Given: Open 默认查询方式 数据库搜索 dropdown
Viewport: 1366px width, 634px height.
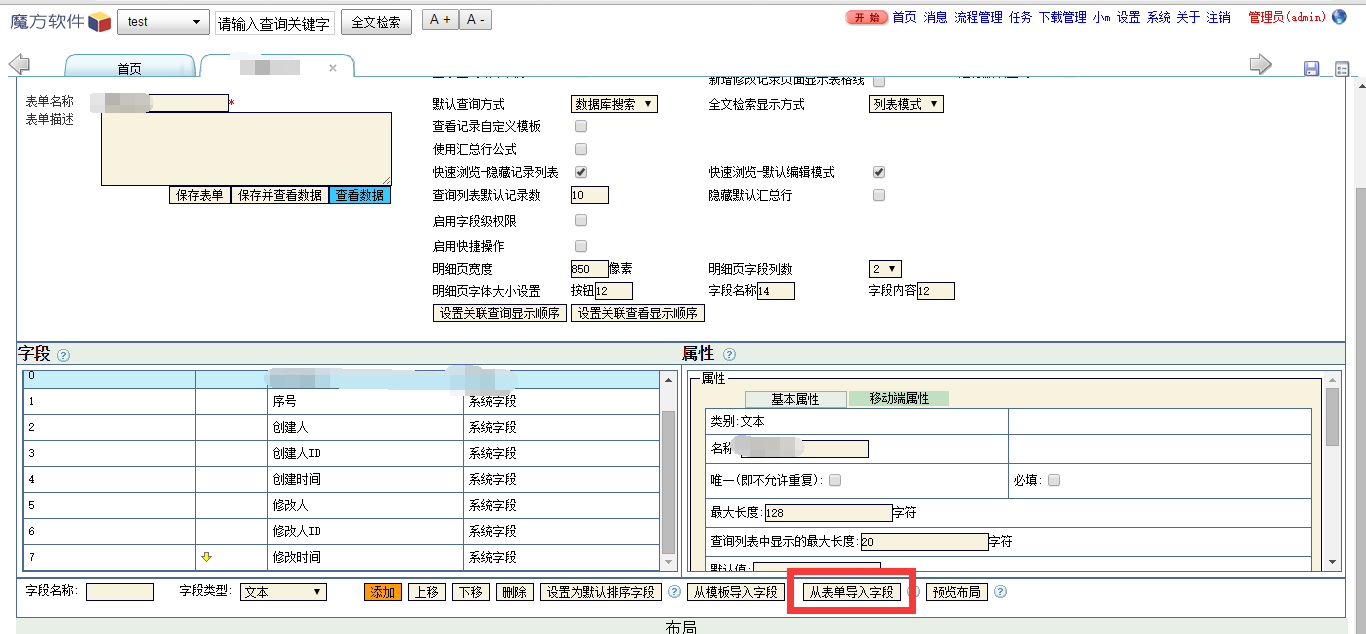Looking at the screenshot, I should click(x=614, y=104).
